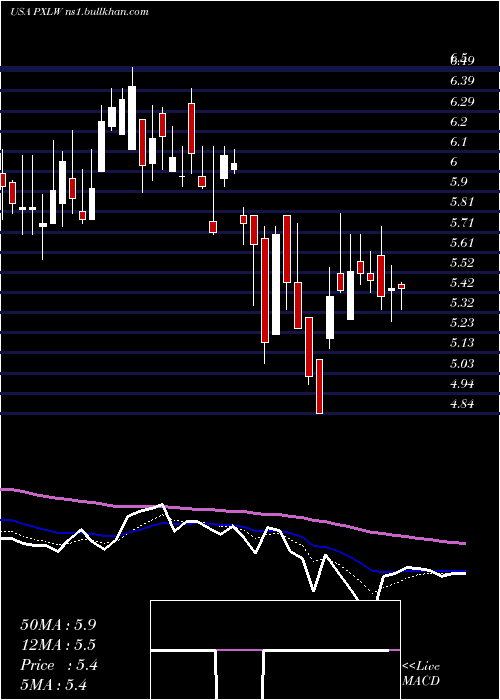Click the MACD indicator panel box
The width and height of the screenshot is (500, 700).
[275, 650]
